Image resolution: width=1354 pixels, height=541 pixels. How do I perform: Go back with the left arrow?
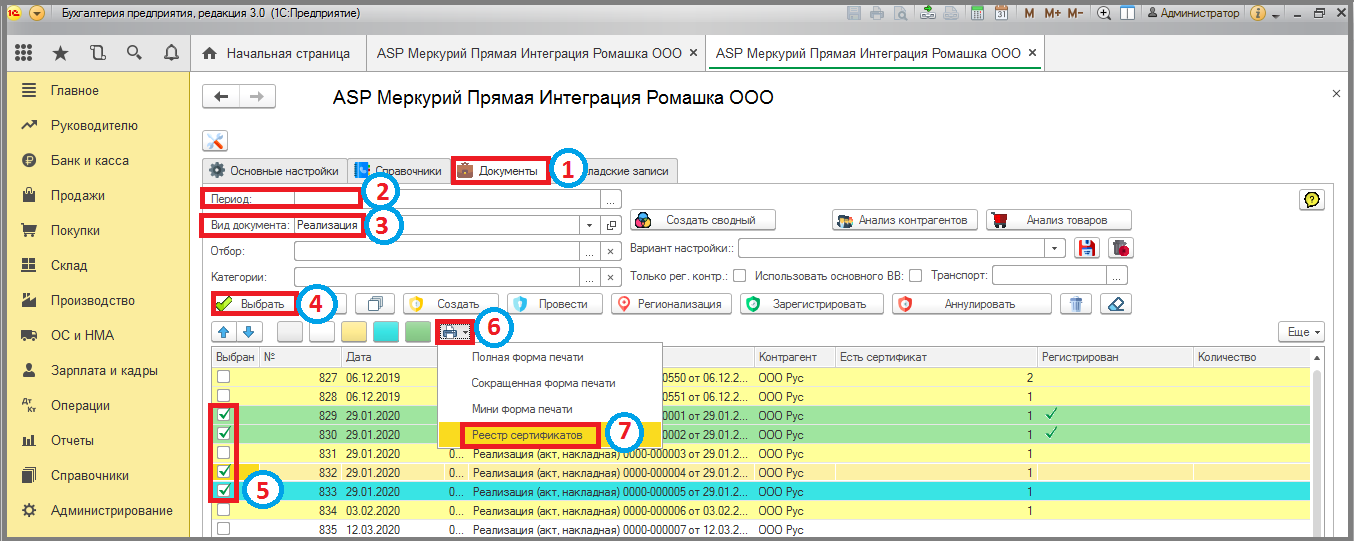[x=221, y=96]
